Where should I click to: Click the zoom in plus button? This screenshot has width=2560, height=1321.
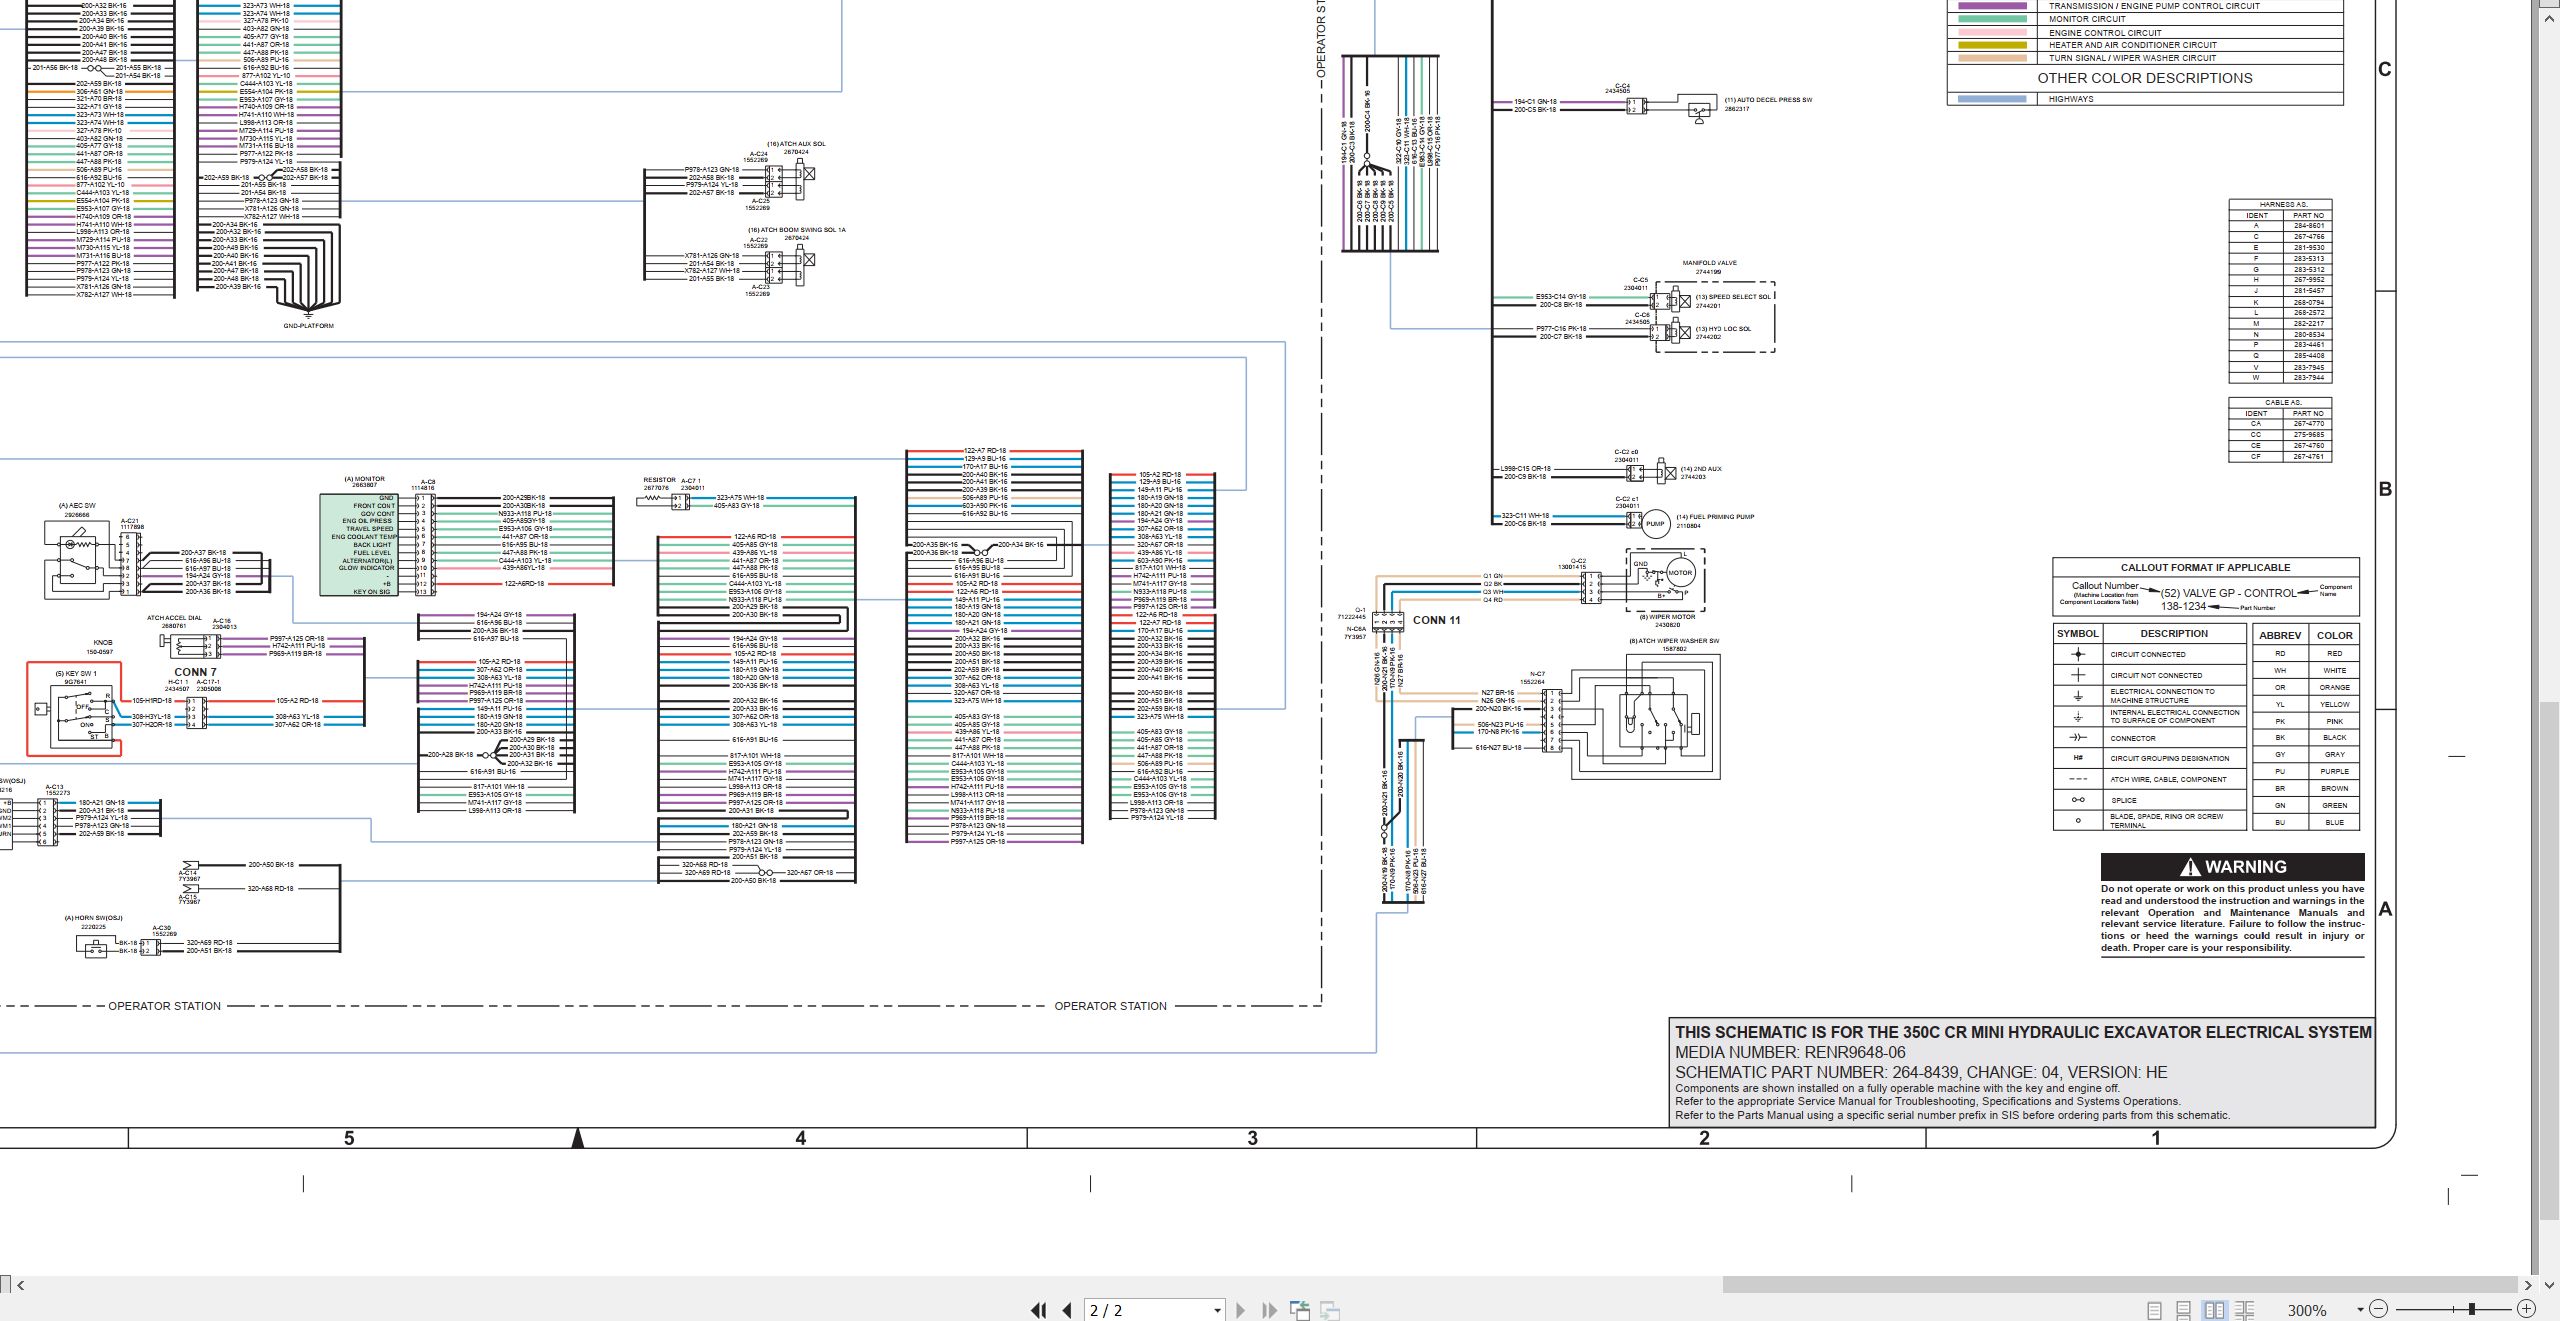click(x=2527, y=1309)
